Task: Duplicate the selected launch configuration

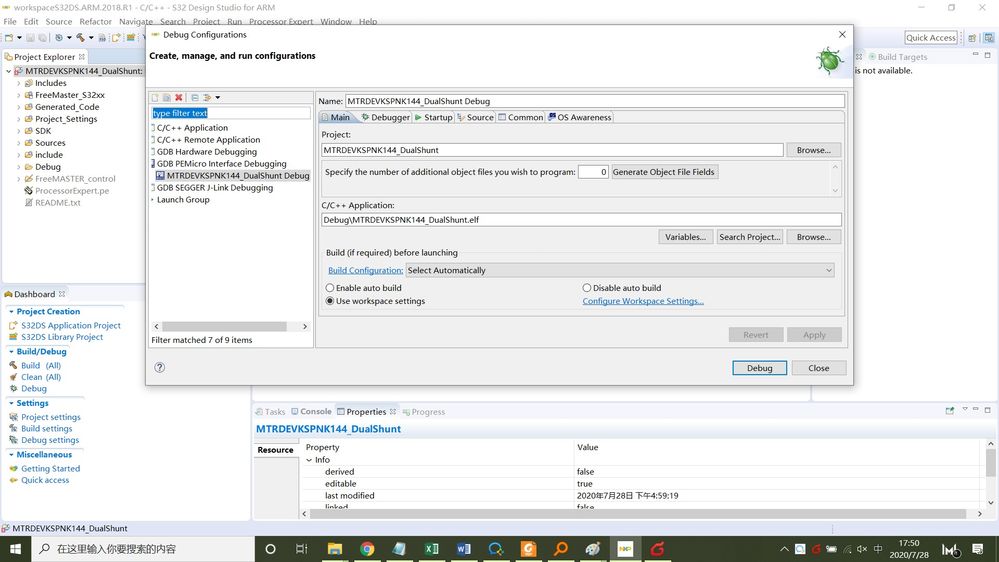Action: coord(166,97)
